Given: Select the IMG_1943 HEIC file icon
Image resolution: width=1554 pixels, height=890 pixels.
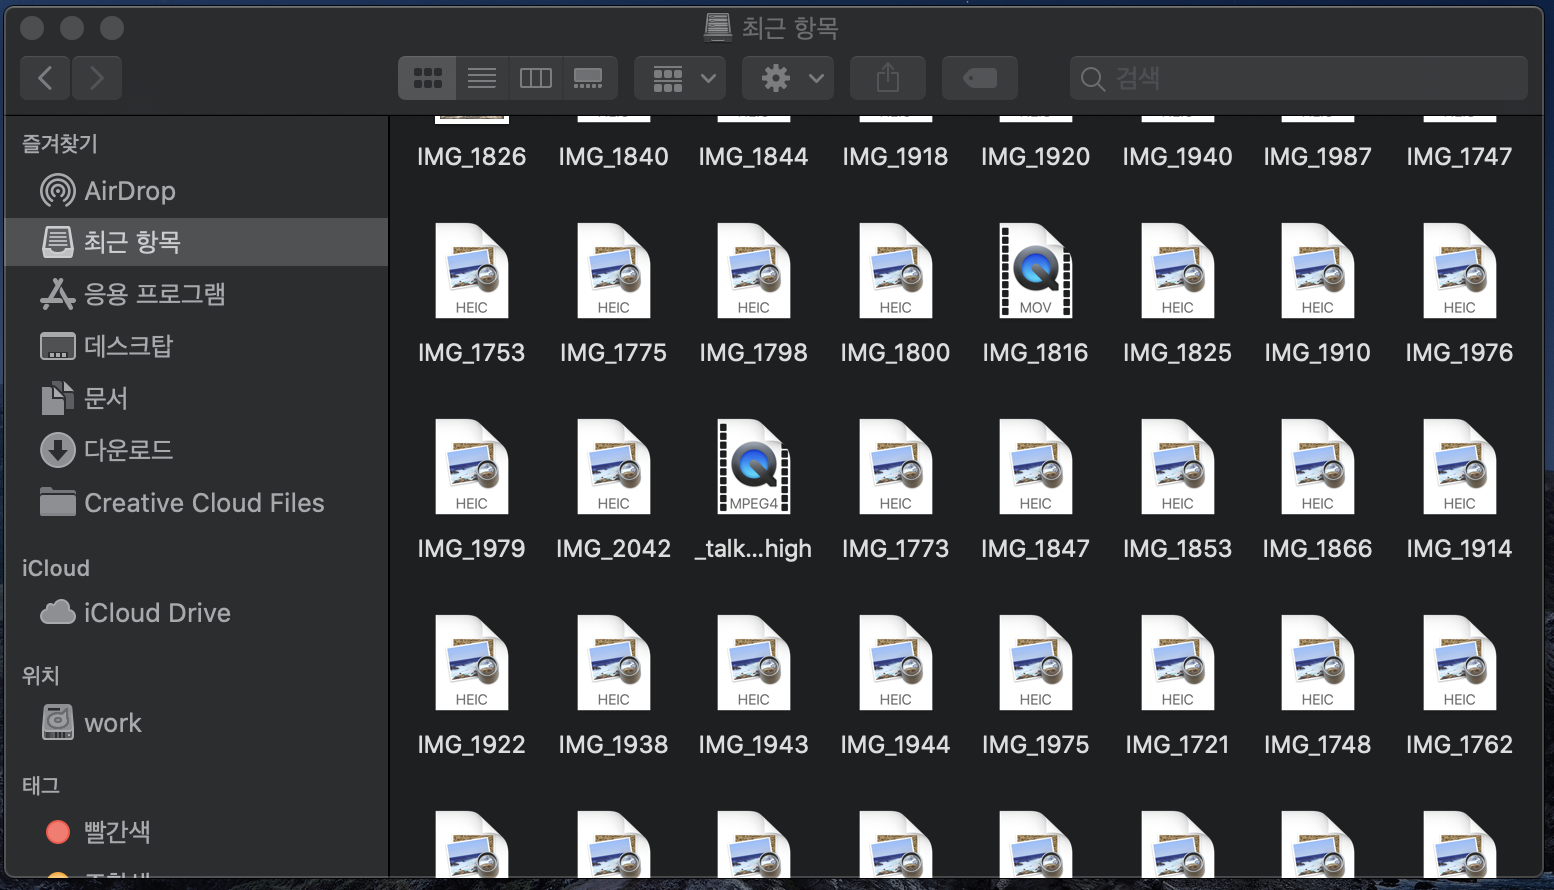Looking at the screenshot, I should coord(754,663).
